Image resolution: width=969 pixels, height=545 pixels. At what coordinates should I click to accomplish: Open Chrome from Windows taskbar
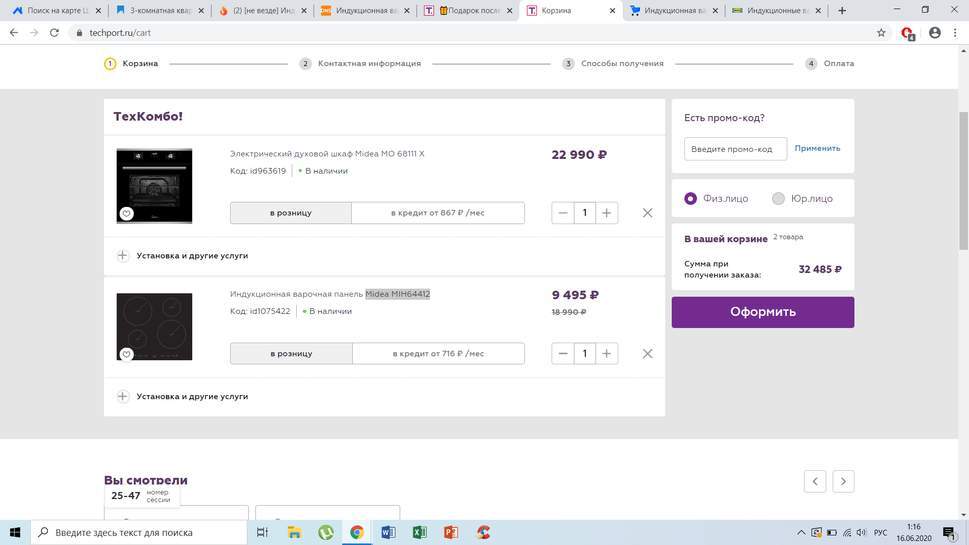tap(356, 533)
